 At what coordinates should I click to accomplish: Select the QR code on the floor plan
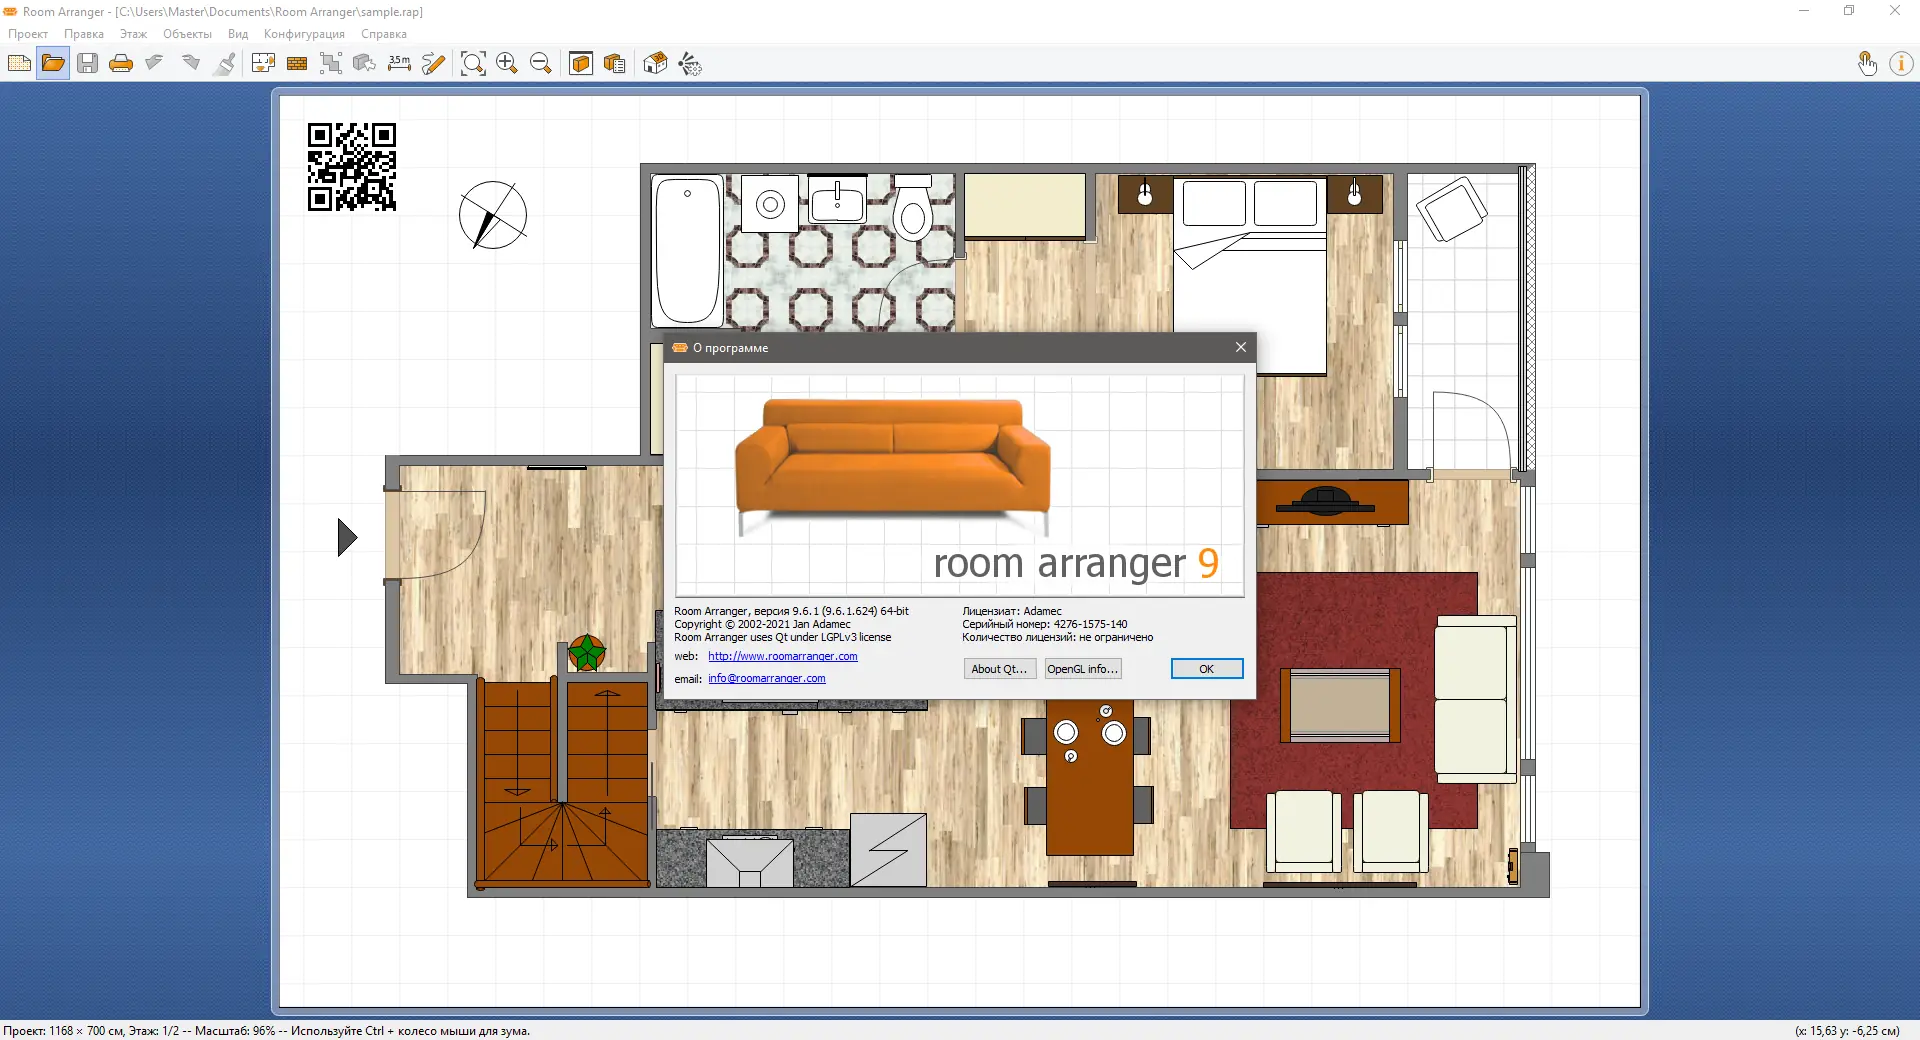352,167
